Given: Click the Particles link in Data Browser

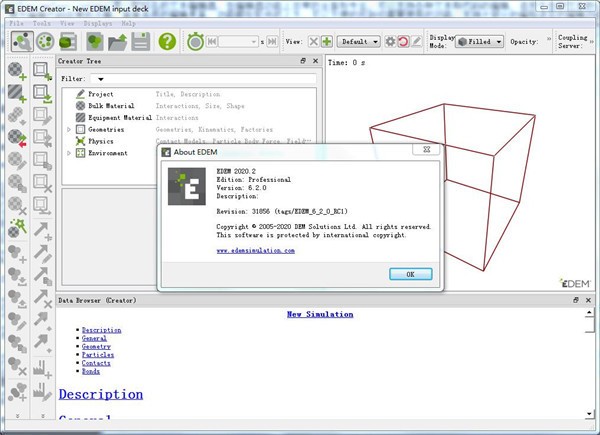Looking at the screenshot, I should coord(98,354).
